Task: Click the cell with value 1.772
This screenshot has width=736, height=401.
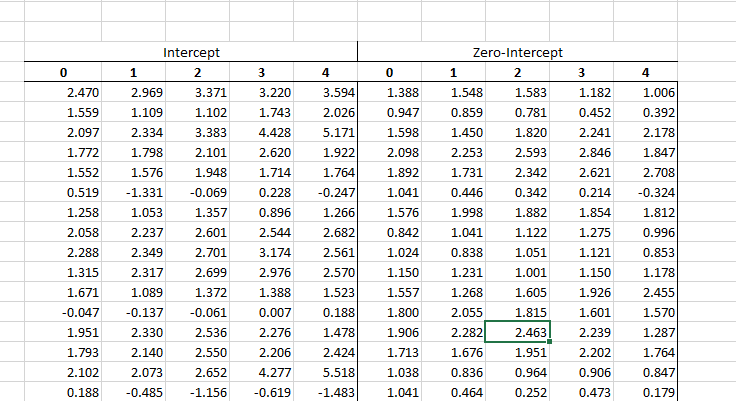Action: coord(63,152)
